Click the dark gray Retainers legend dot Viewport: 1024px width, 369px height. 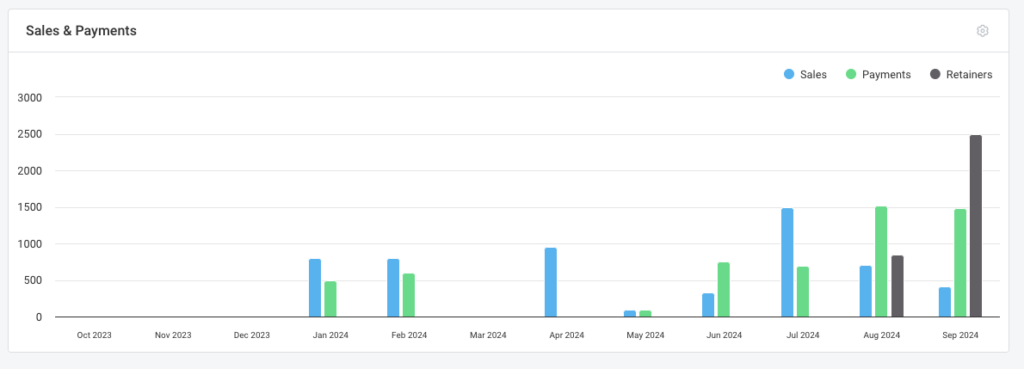click(935, 74)
